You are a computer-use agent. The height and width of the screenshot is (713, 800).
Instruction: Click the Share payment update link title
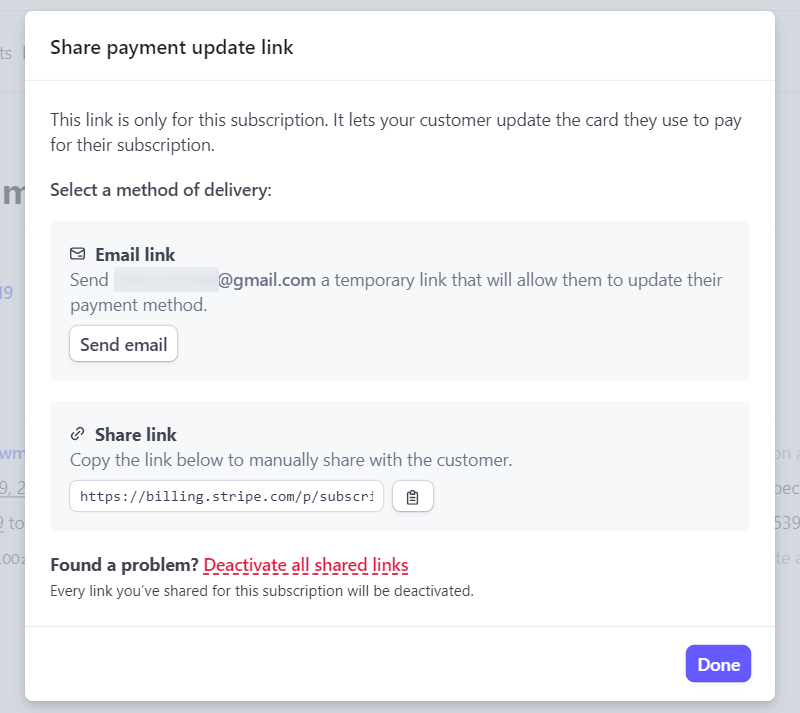(x=171, y=47)
